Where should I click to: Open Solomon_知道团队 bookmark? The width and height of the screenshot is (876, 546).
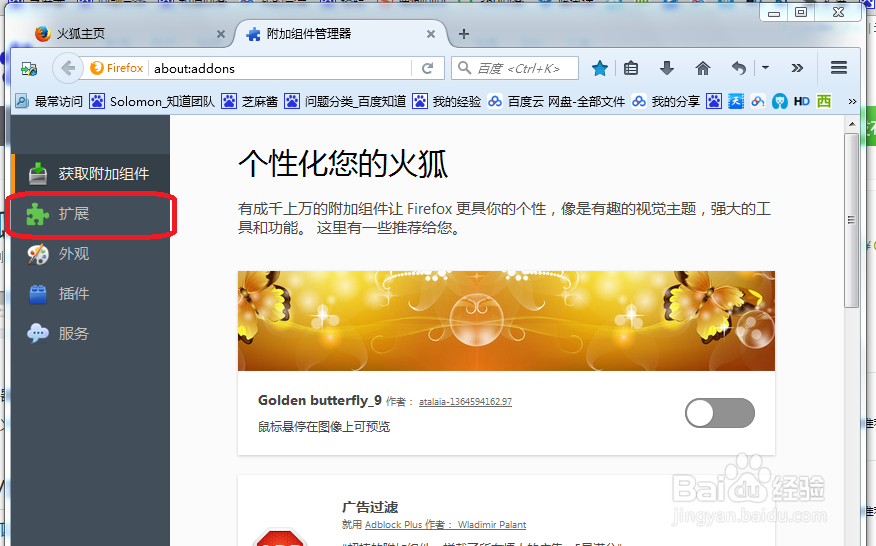coord(153,101)
